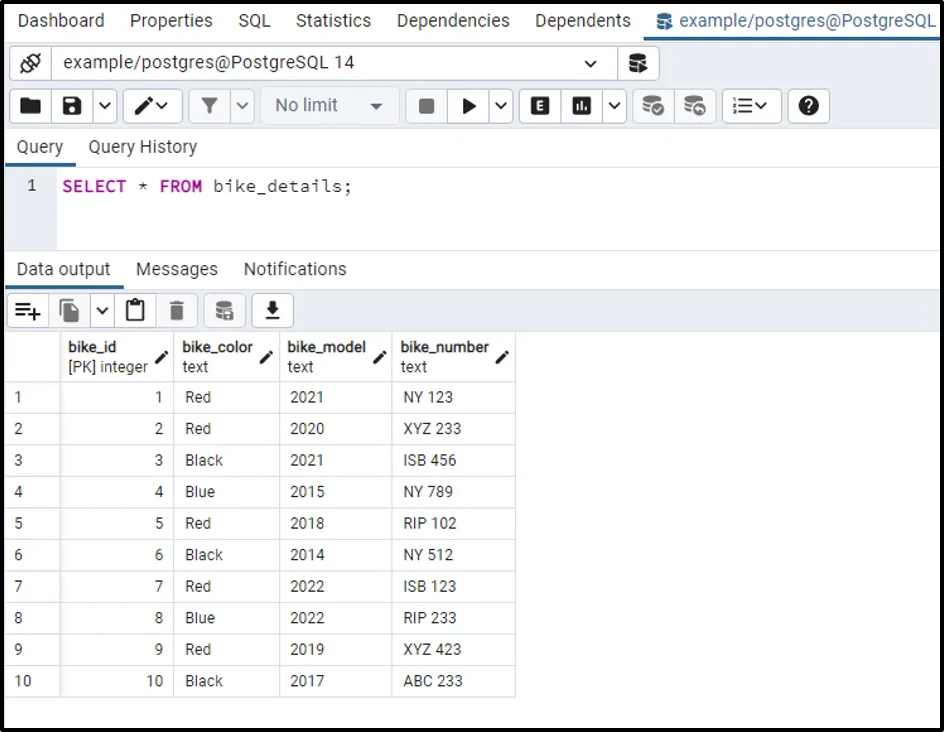The width and height of the screenshot is (944, 732).
Task: Click the Explain query icon labeled E
Action: click(540, 106)
